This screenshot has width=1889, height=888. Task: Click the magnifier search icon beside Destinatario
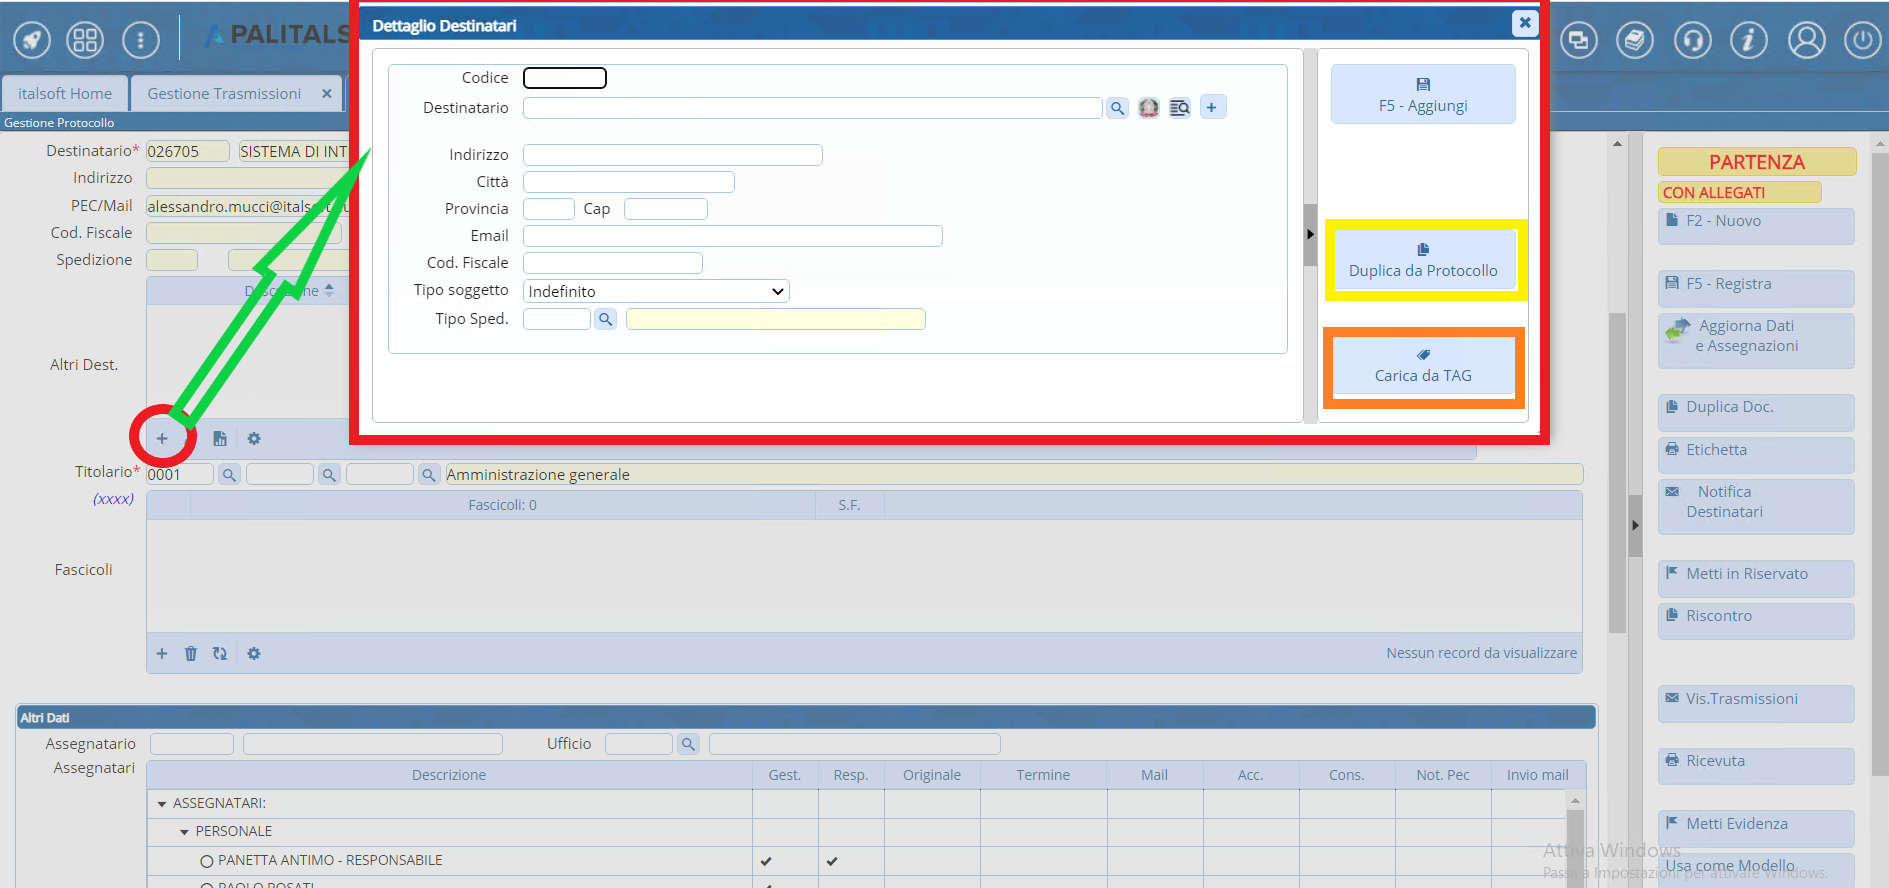(x=1117, y=108)
